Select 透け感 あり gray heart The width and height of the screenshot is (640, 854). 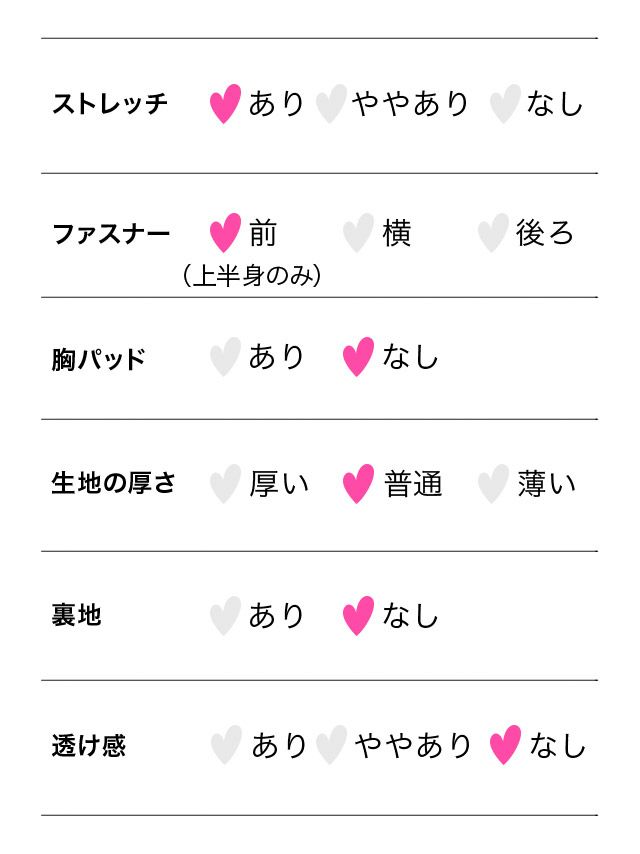pos(226,745)
